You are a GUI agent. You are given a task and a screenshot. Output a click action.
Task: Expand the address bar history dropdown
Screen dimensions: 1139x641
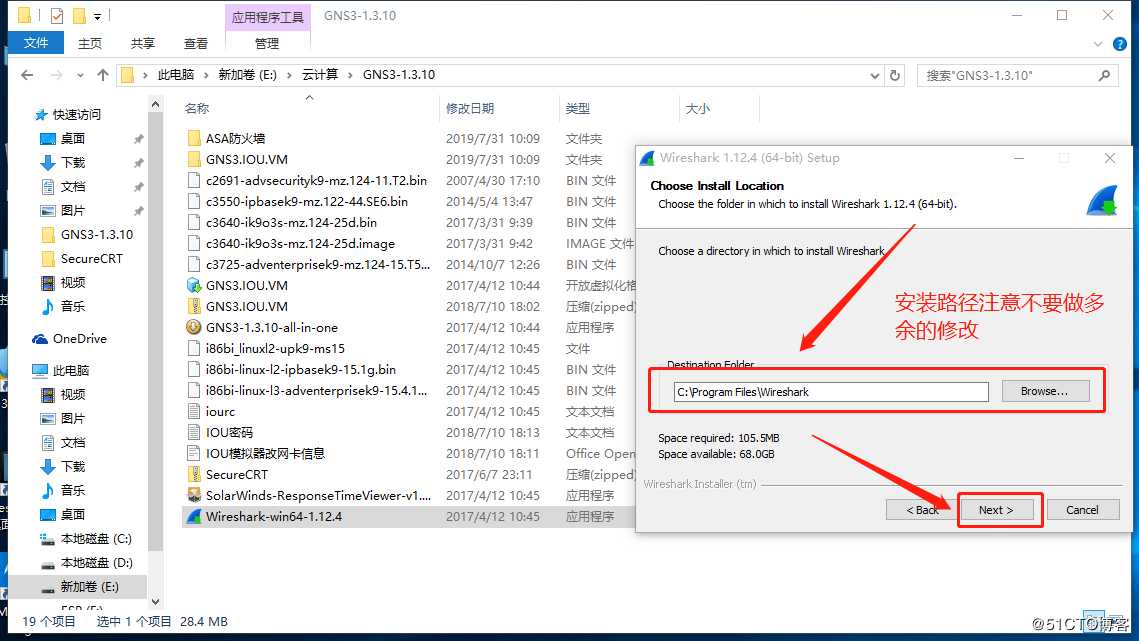pyautogui.click(x=875, y=76)
